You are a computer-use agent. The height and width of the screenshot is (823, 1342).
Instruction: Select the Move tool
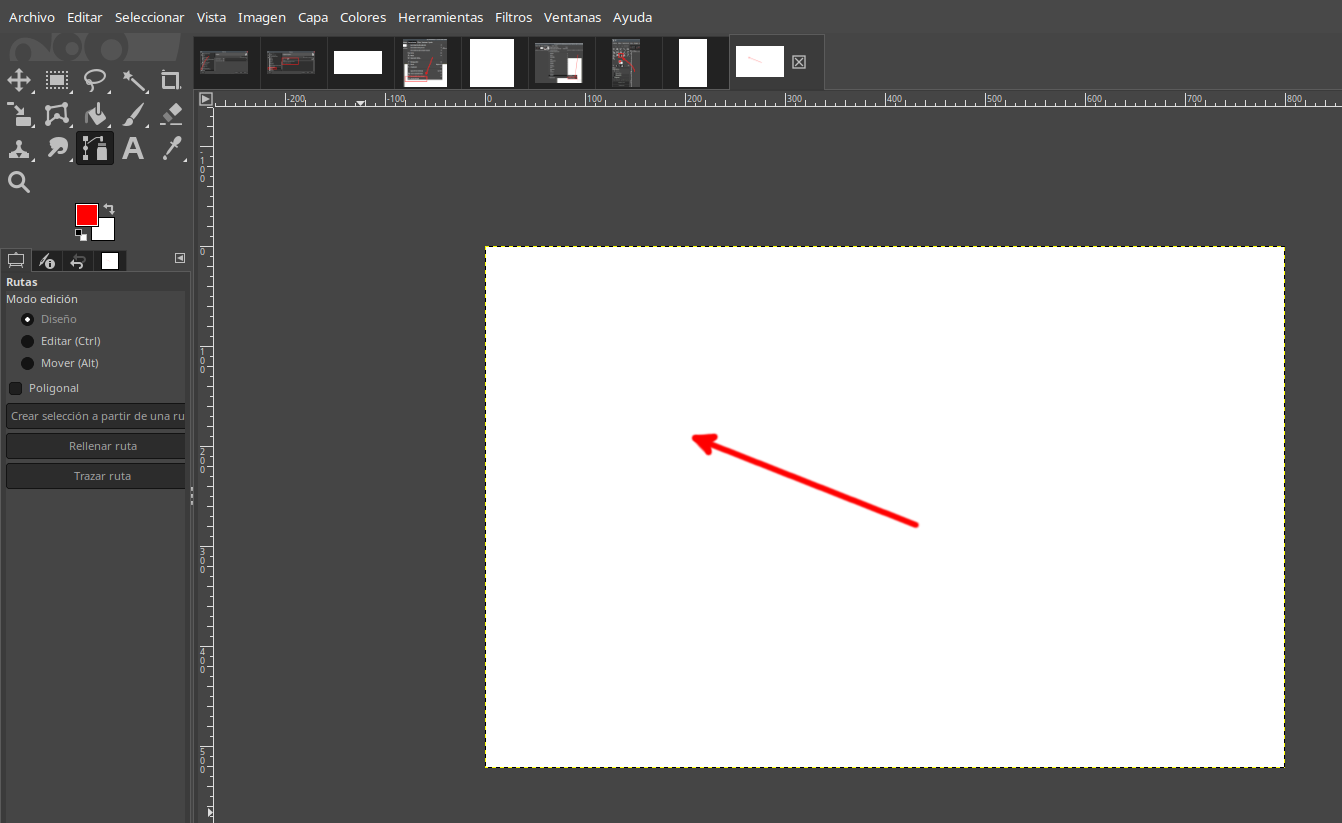(19, 81)
